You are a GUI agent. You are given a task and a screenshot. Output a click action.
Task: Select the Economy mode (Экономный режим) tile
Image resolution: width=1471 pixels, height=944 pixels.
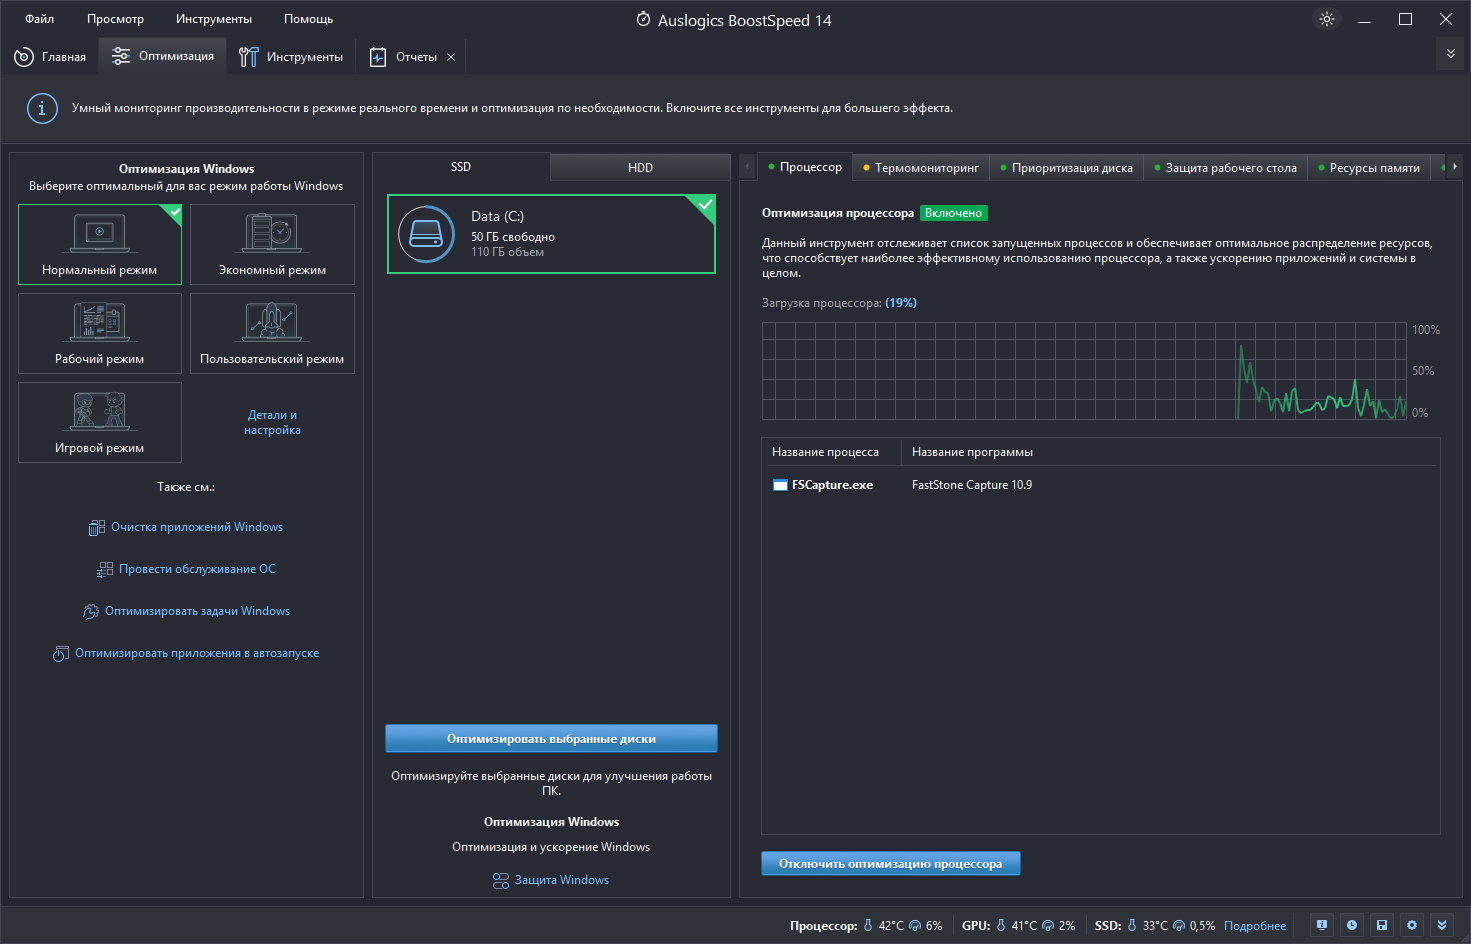pos(272,244)
